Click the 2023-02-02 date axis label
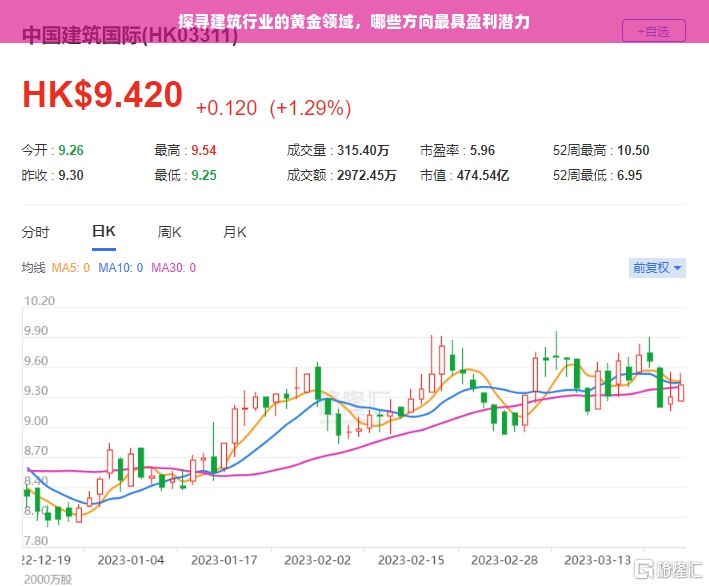The width and height of the screenshot is (709, 586). pos(317,560)
